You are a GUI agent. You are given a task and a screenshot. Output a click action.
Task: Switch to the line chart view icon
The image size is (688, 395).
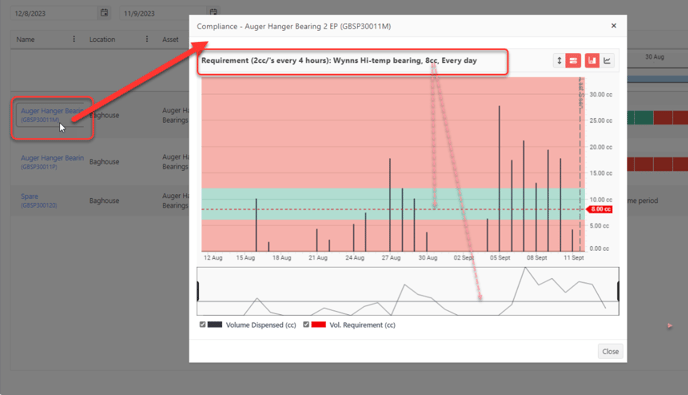607,61
